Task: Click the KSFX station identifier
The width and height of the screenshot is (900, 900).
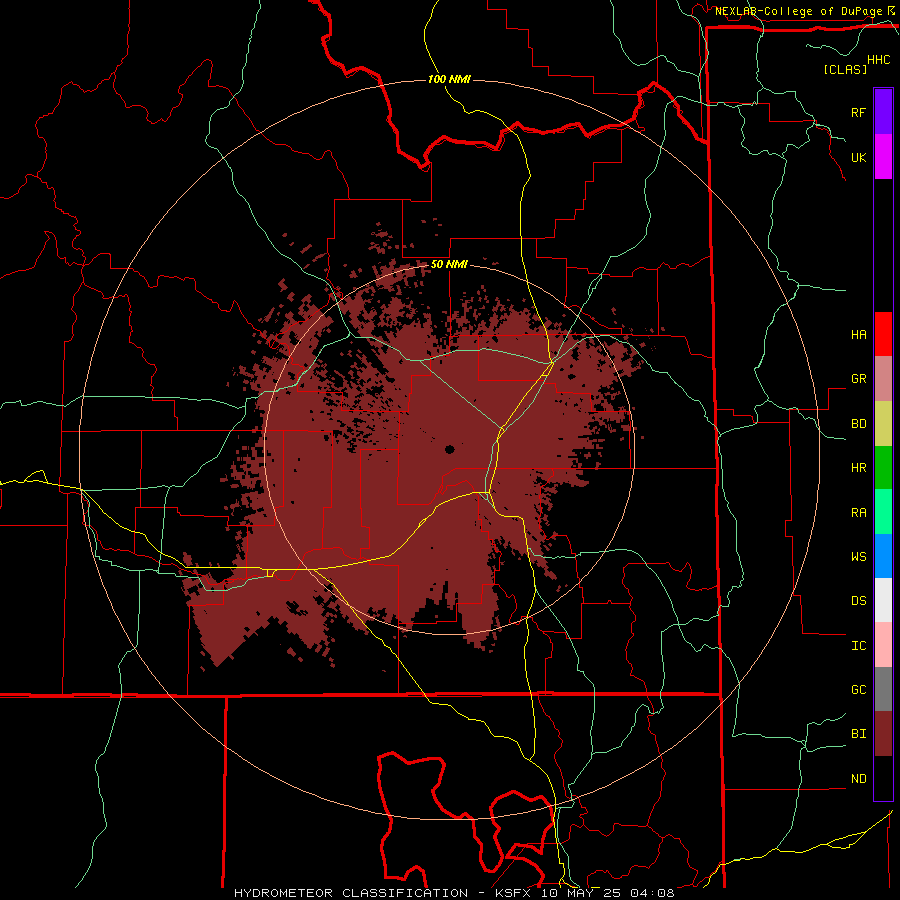Action: point(516,893)
